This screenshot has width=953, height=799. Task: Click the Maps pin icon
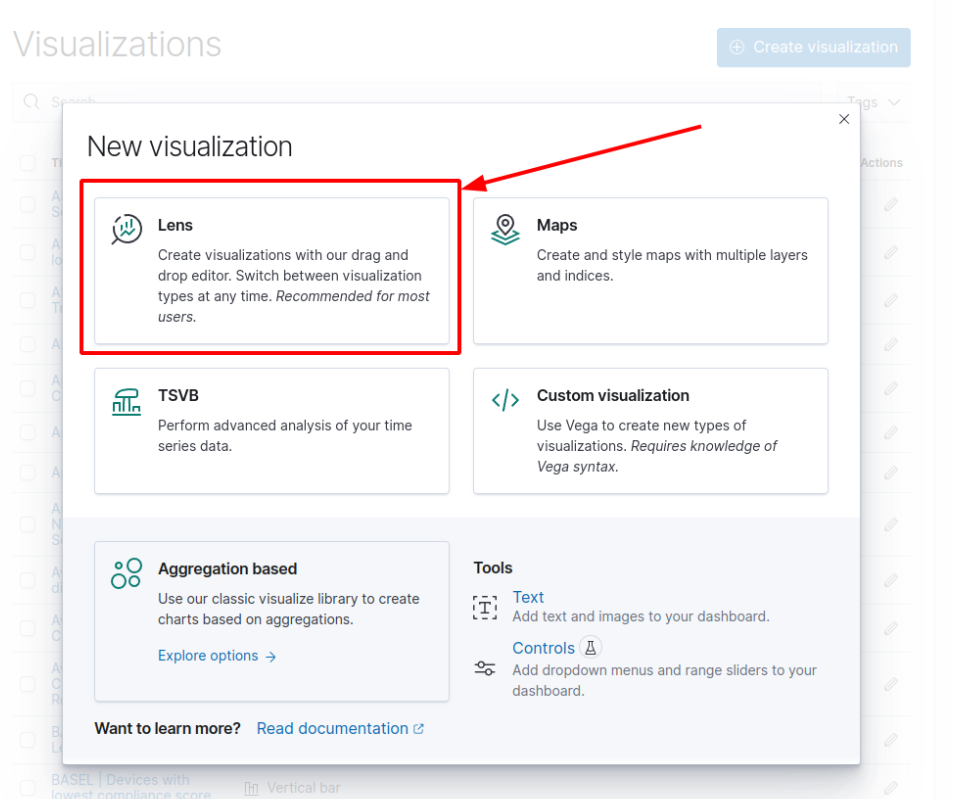click(x=505, y=229)
